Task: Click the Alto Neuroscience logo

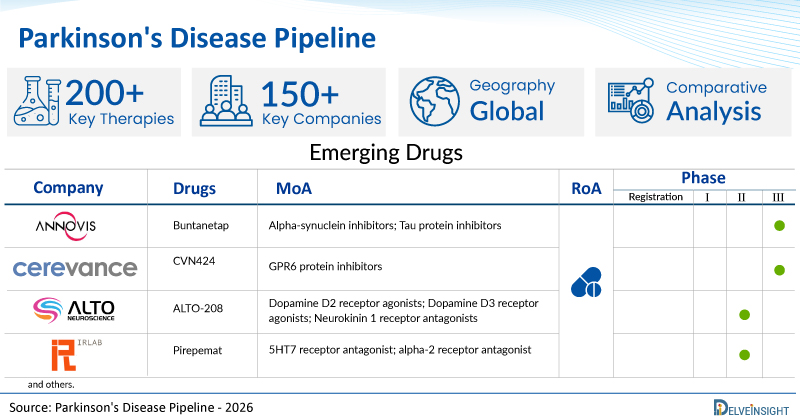Action: (73, 310)
